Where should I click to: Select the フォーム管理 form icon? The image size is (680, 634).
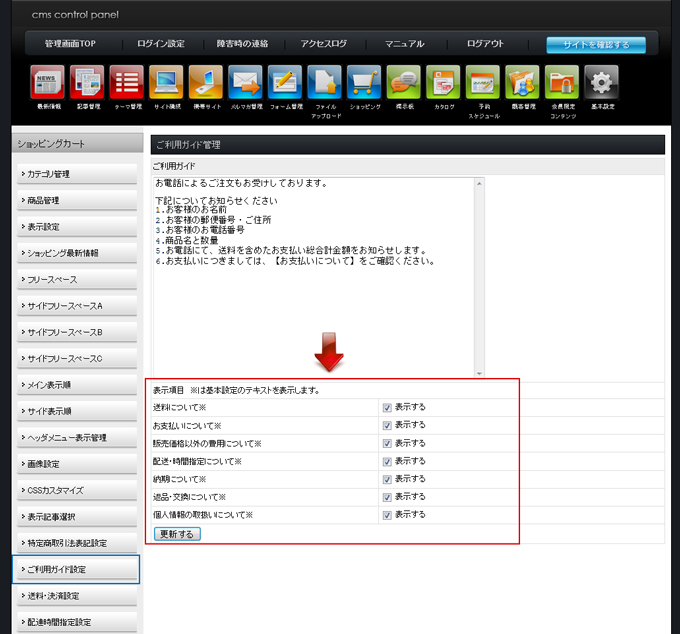285,82
